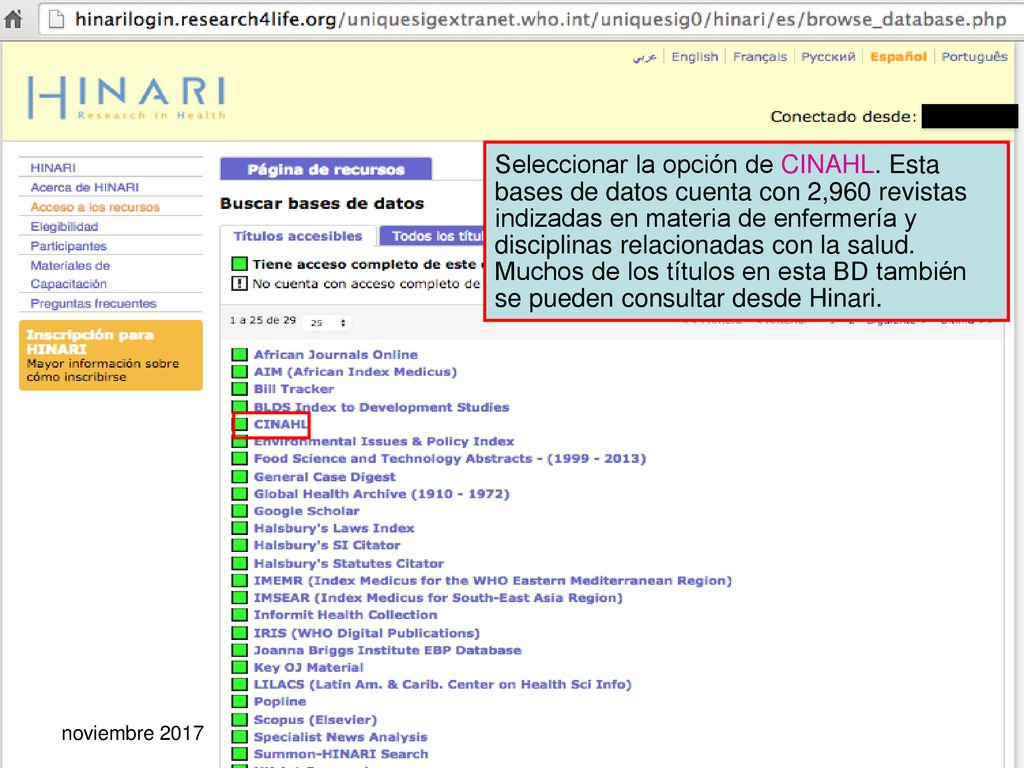Click green access square beside African Journals Online
Image resolution: width=1024 pixels, height=768 pixels.
pyautogui.click(x=240, y=355)
